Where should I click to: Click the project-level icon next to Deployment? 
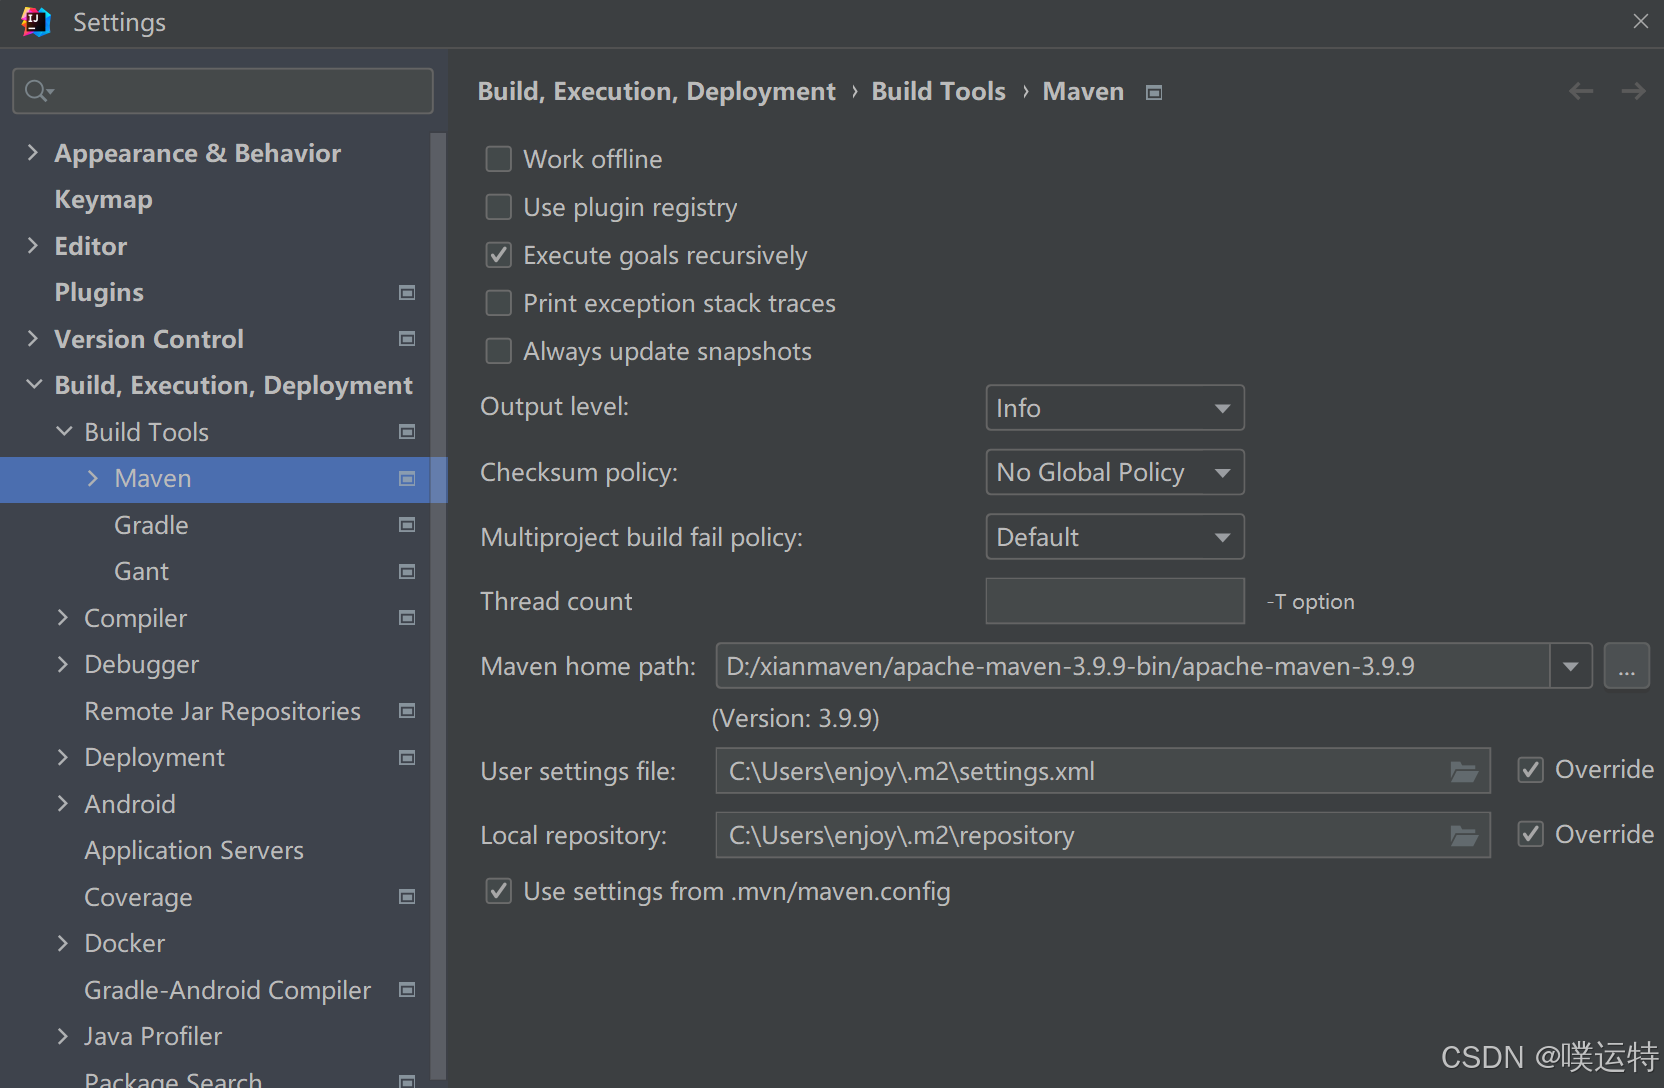pyautogui.click(x=407, y=757)
